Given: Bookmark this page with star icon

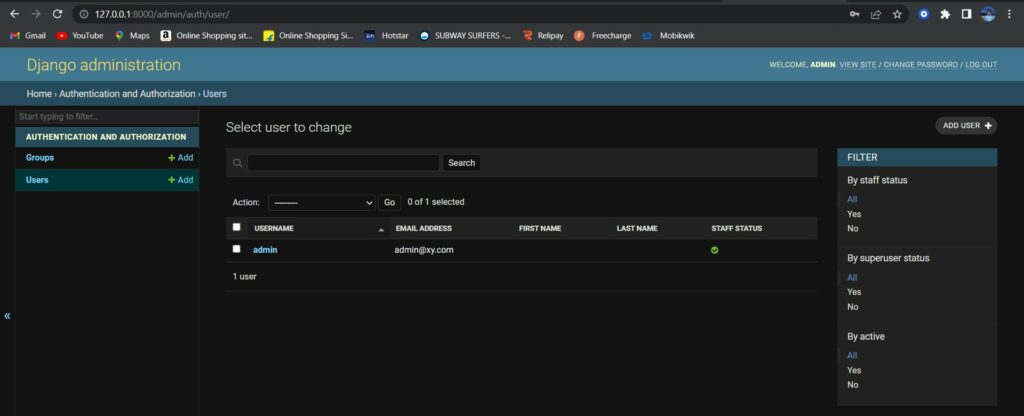Looking at the screenshot, I should (x=897, y=14).
